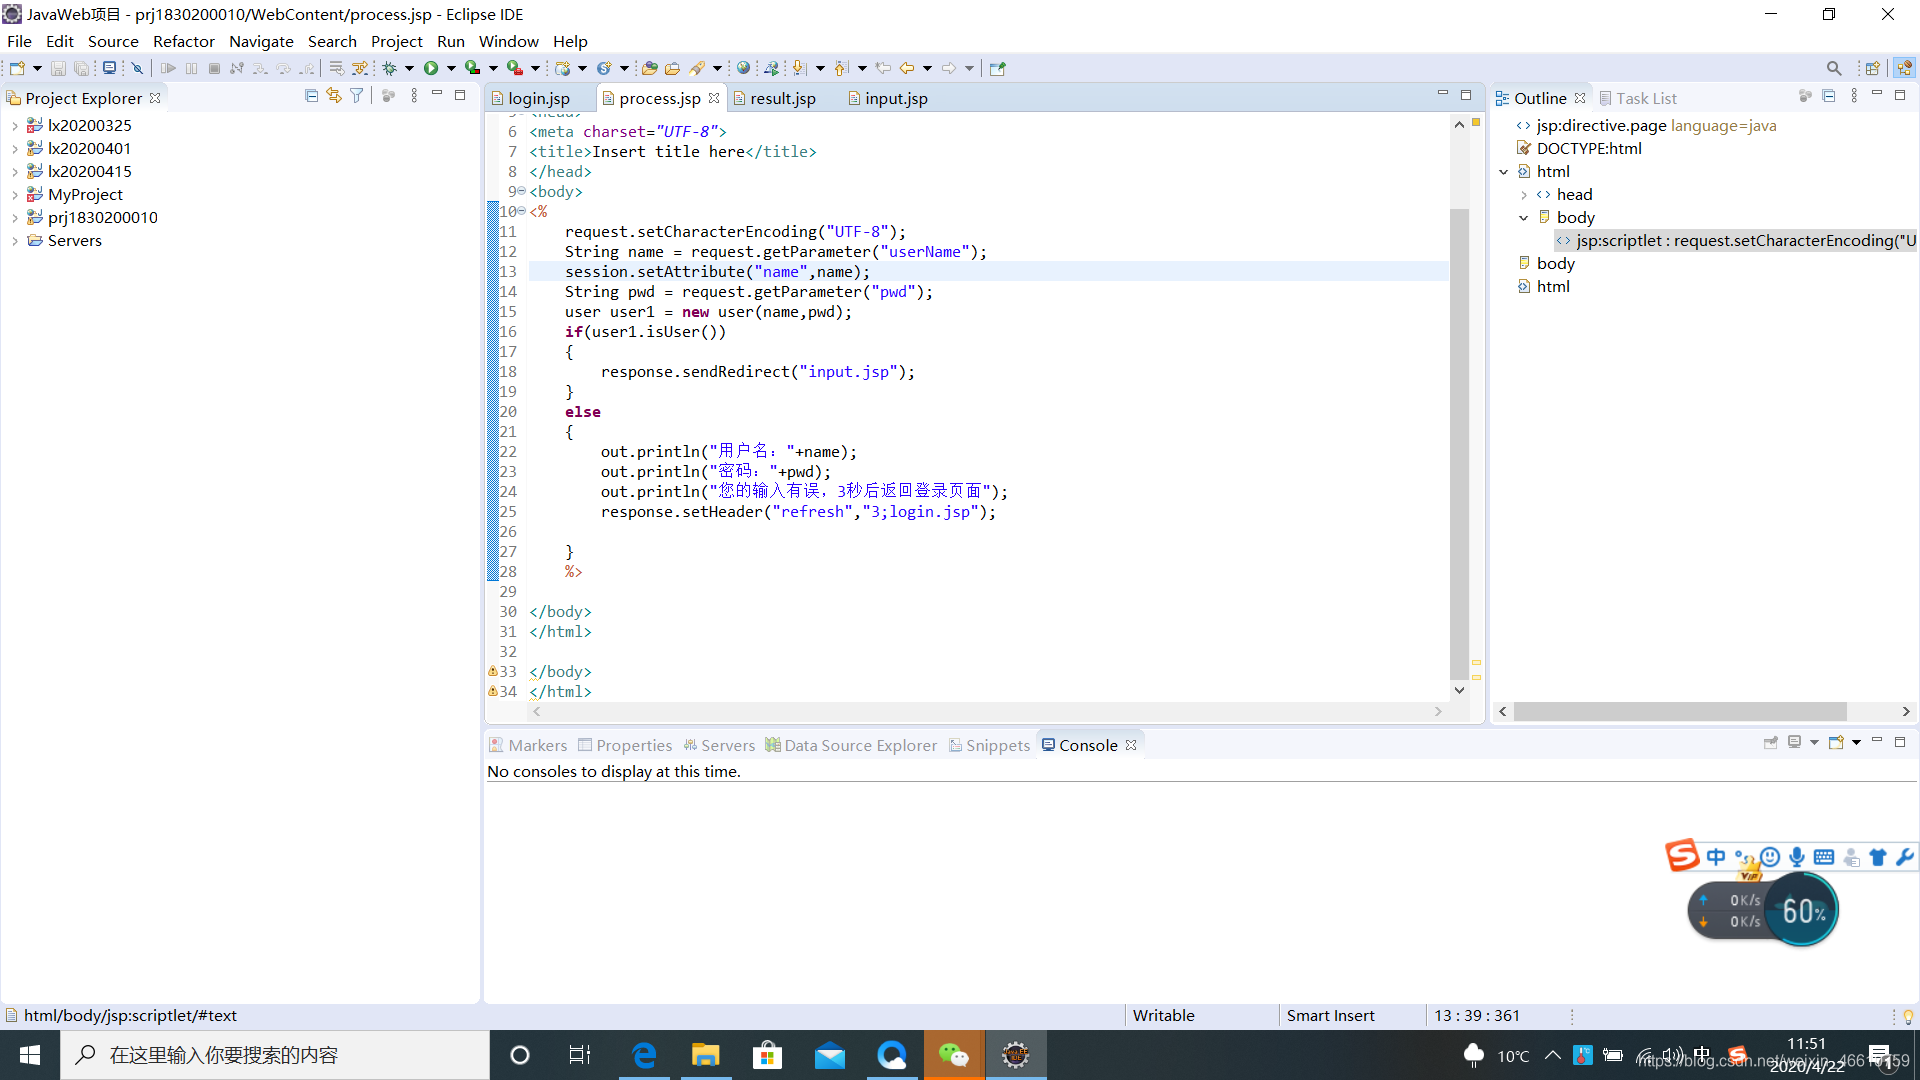The width and height of the screenshot is (1920, 1080).
Task: Open the Debug button dropdown arrow
Action: click(x=409, y=68)
